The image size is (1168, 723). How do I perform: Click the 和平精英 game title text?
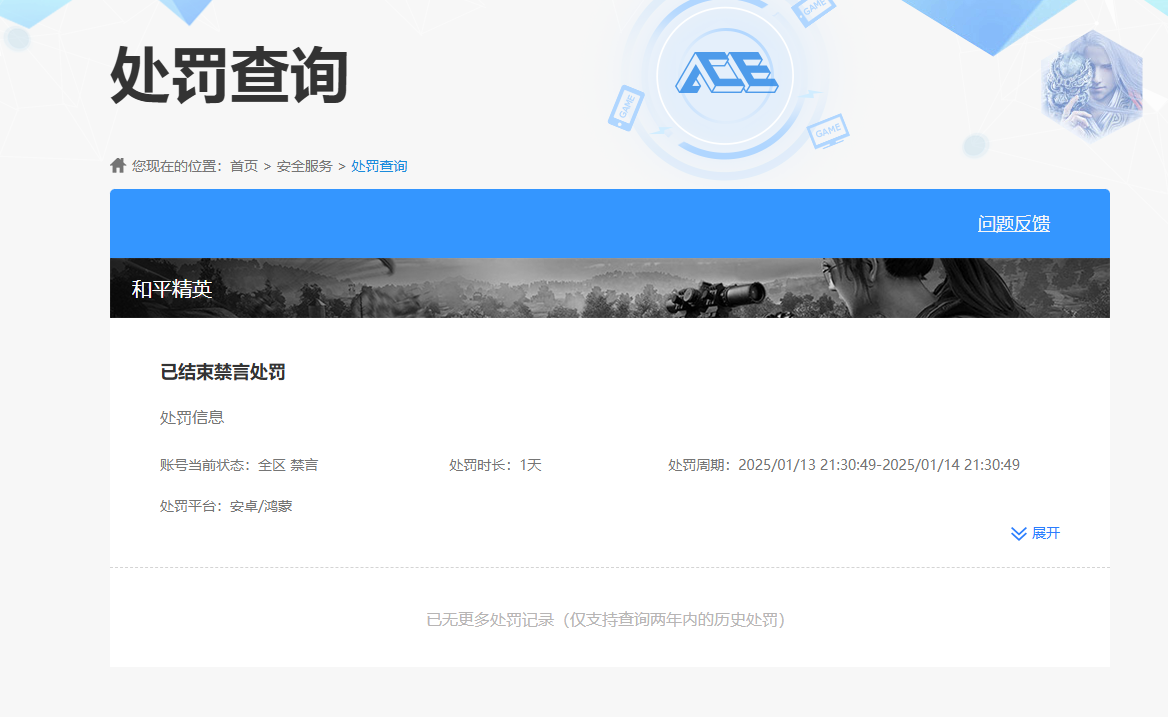[x=172, y=289]
